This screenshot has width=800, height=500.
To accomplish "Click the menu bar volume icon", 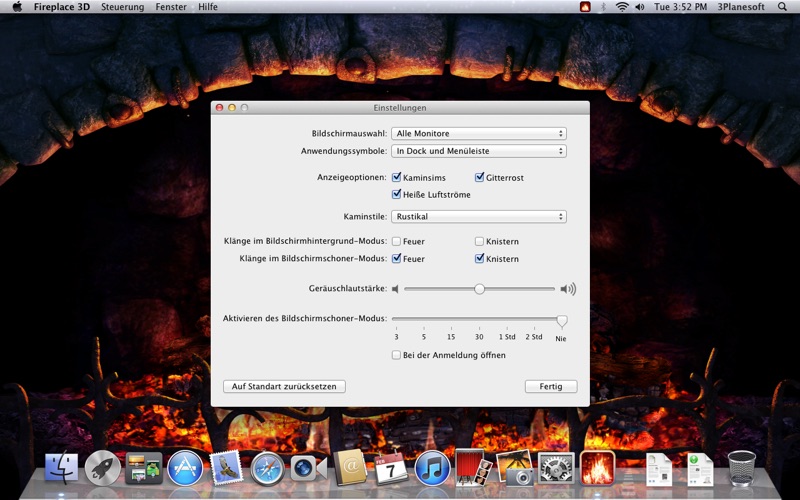I will coord(640,7).
